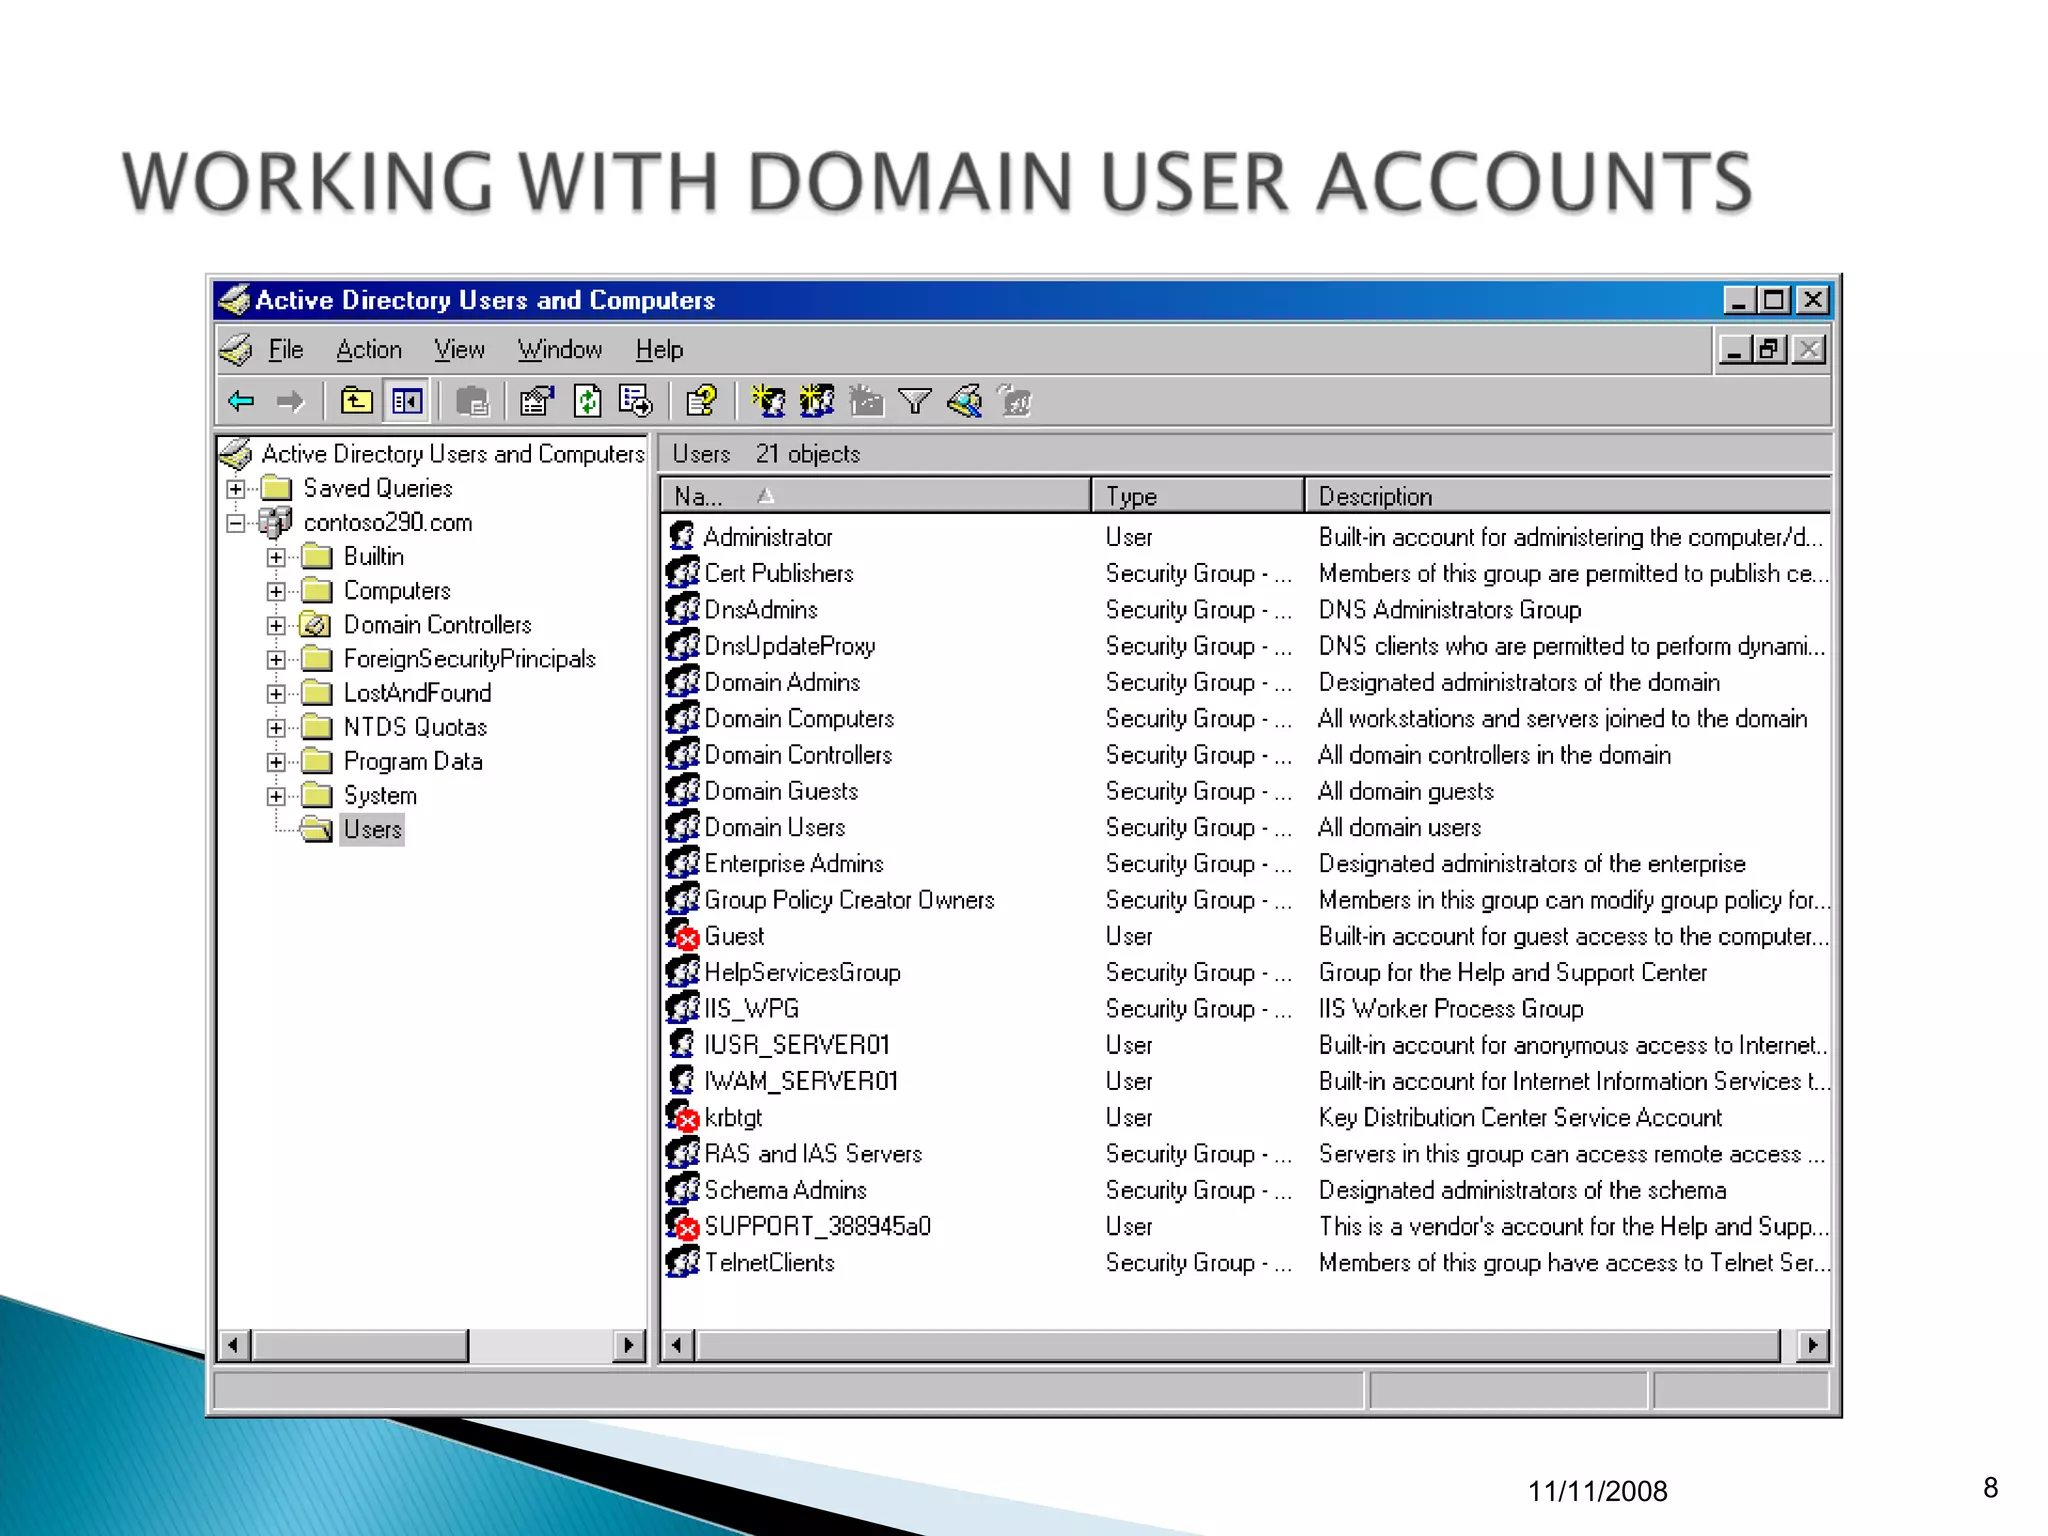Select the Domain Admins group entry
The image size is (2048, 1536).
click(781, 682)
